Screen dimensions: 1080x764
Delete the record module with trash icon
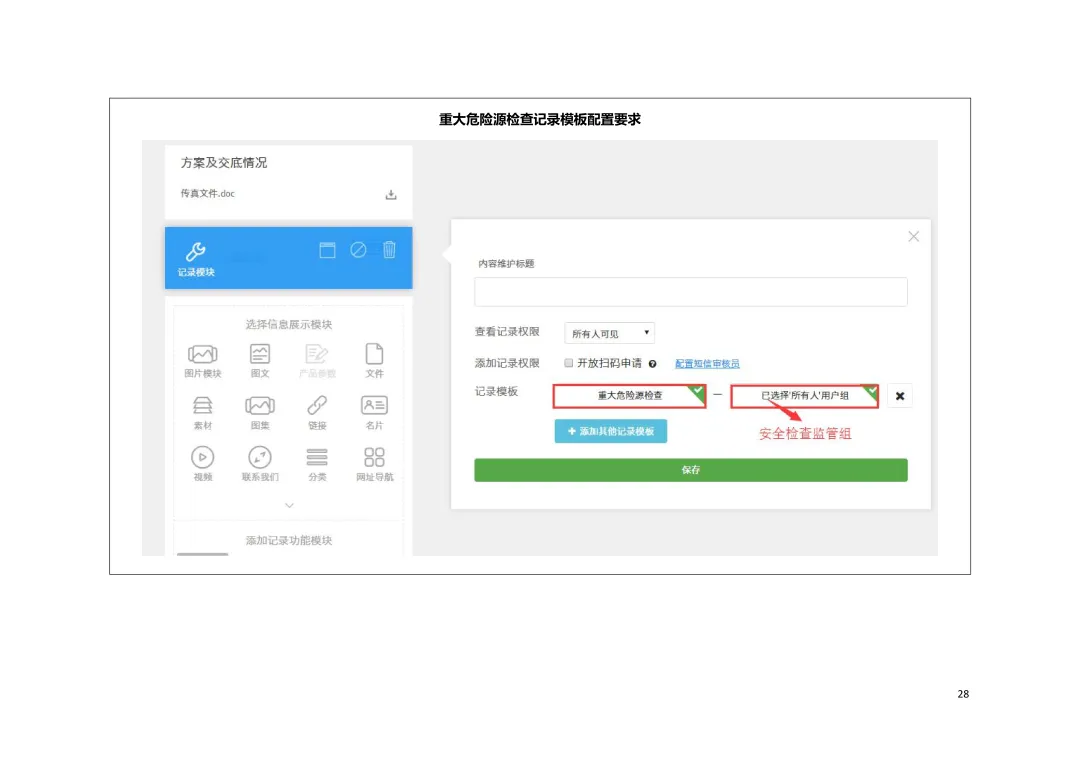(389, 249)
